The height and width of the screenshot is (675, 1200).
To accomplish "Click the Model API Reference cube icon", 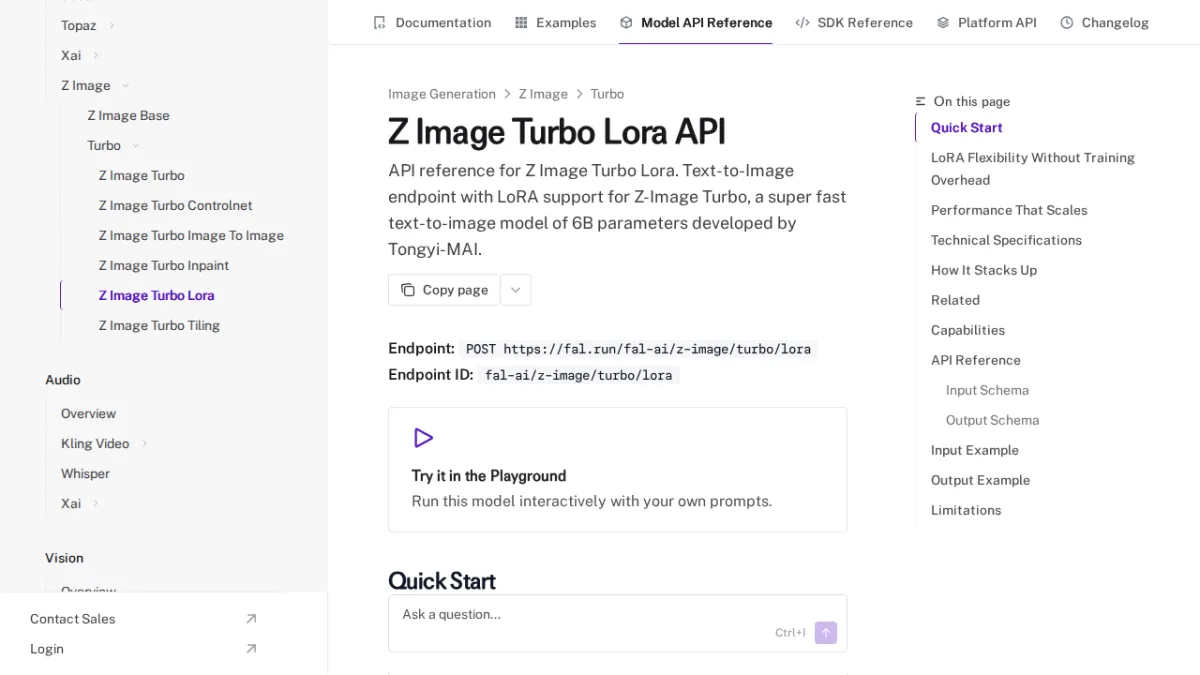I will 626,22.
